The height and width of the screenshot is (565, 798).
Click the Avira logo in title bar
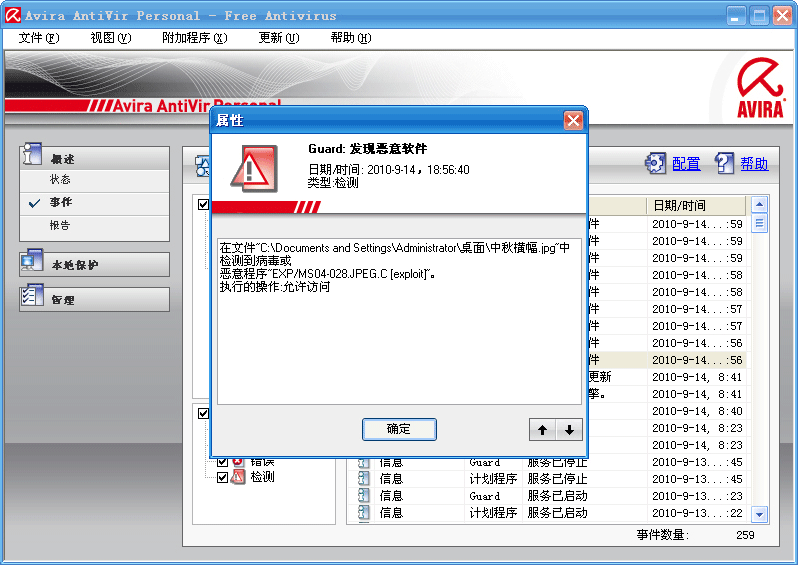pyautogui.click(x=13, y=15)
